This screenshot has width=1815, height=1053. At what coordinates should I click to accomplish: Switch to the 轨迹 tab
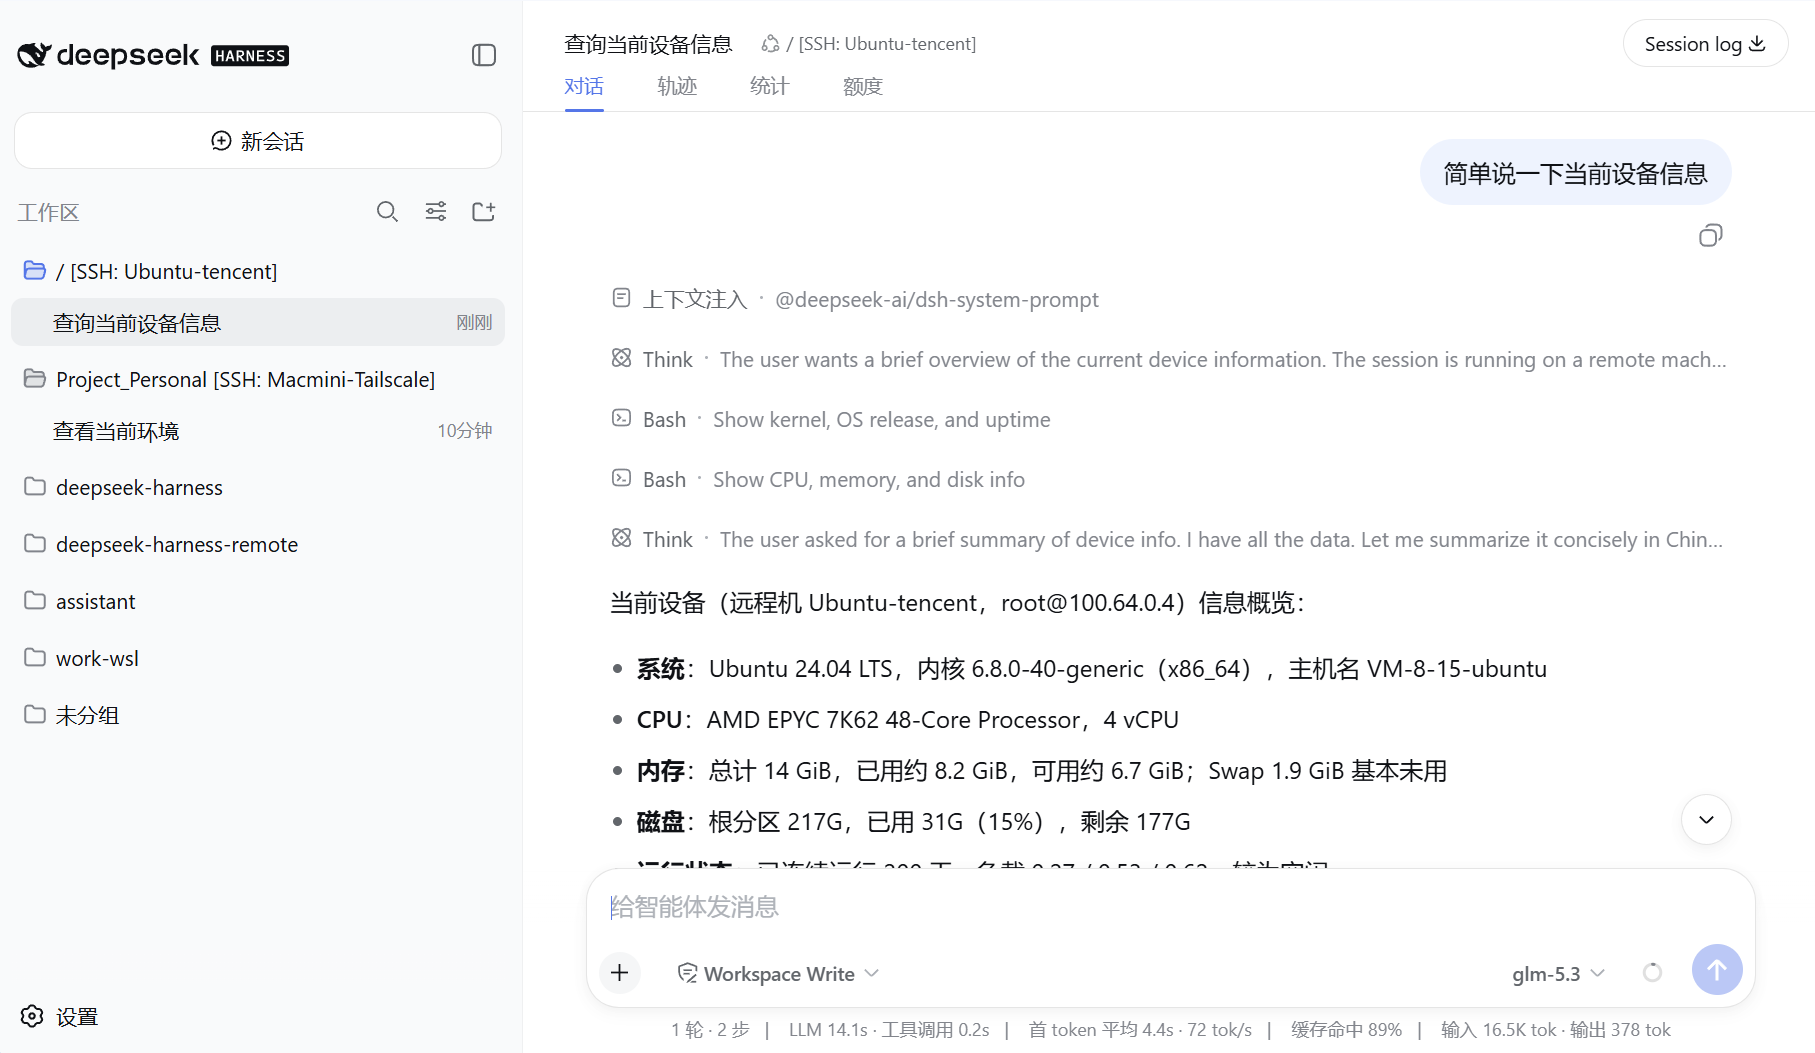[677, 87]
